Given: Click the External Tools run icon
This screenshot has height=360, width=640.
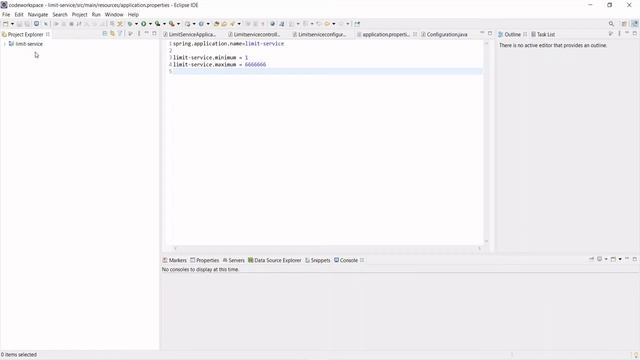Looking at the screenshot, I should (172, 24).
